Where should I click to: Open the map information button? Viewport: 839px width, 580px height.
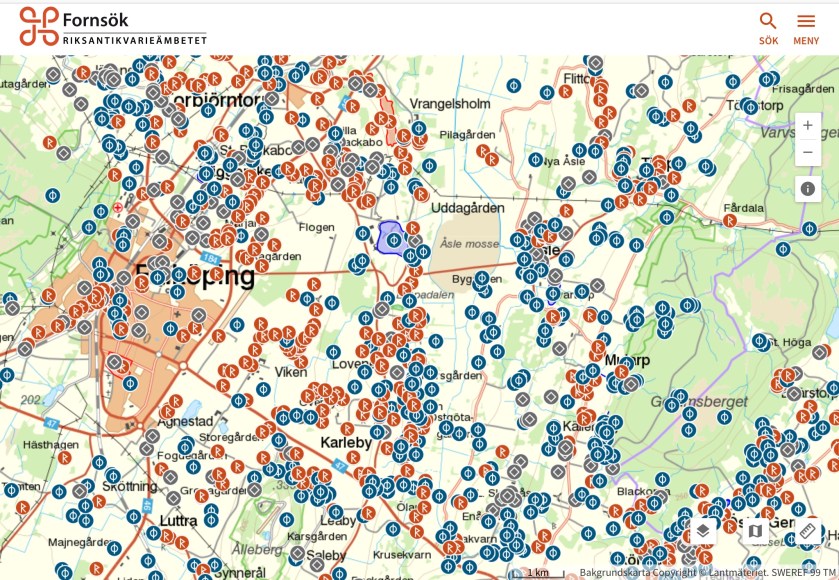coord(808,189)
